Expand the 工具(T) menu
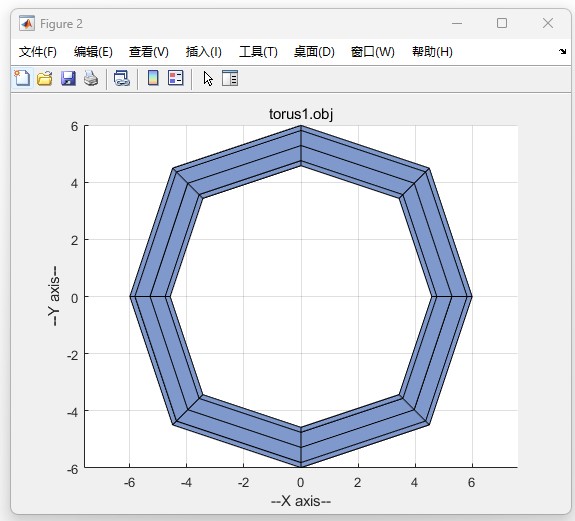This screenshot has height=521, width=575. click(258, 52)
